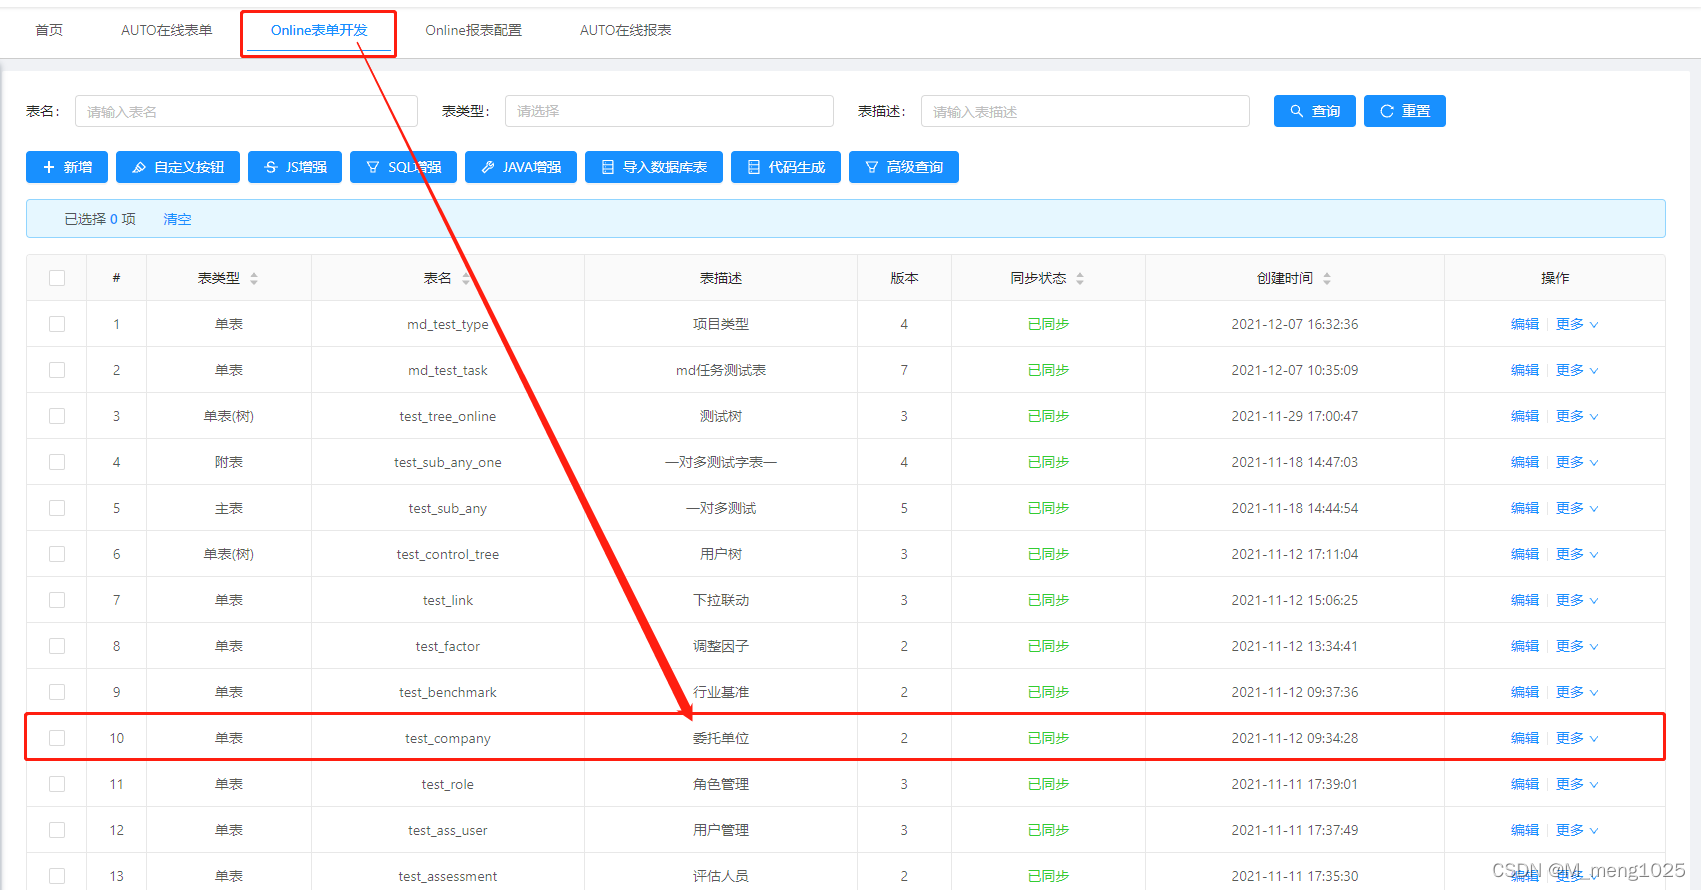The width and height of the screenshot is (1701, 890).
Task: Click 编辑 for md_test_type row
Action: (1525, 324)
